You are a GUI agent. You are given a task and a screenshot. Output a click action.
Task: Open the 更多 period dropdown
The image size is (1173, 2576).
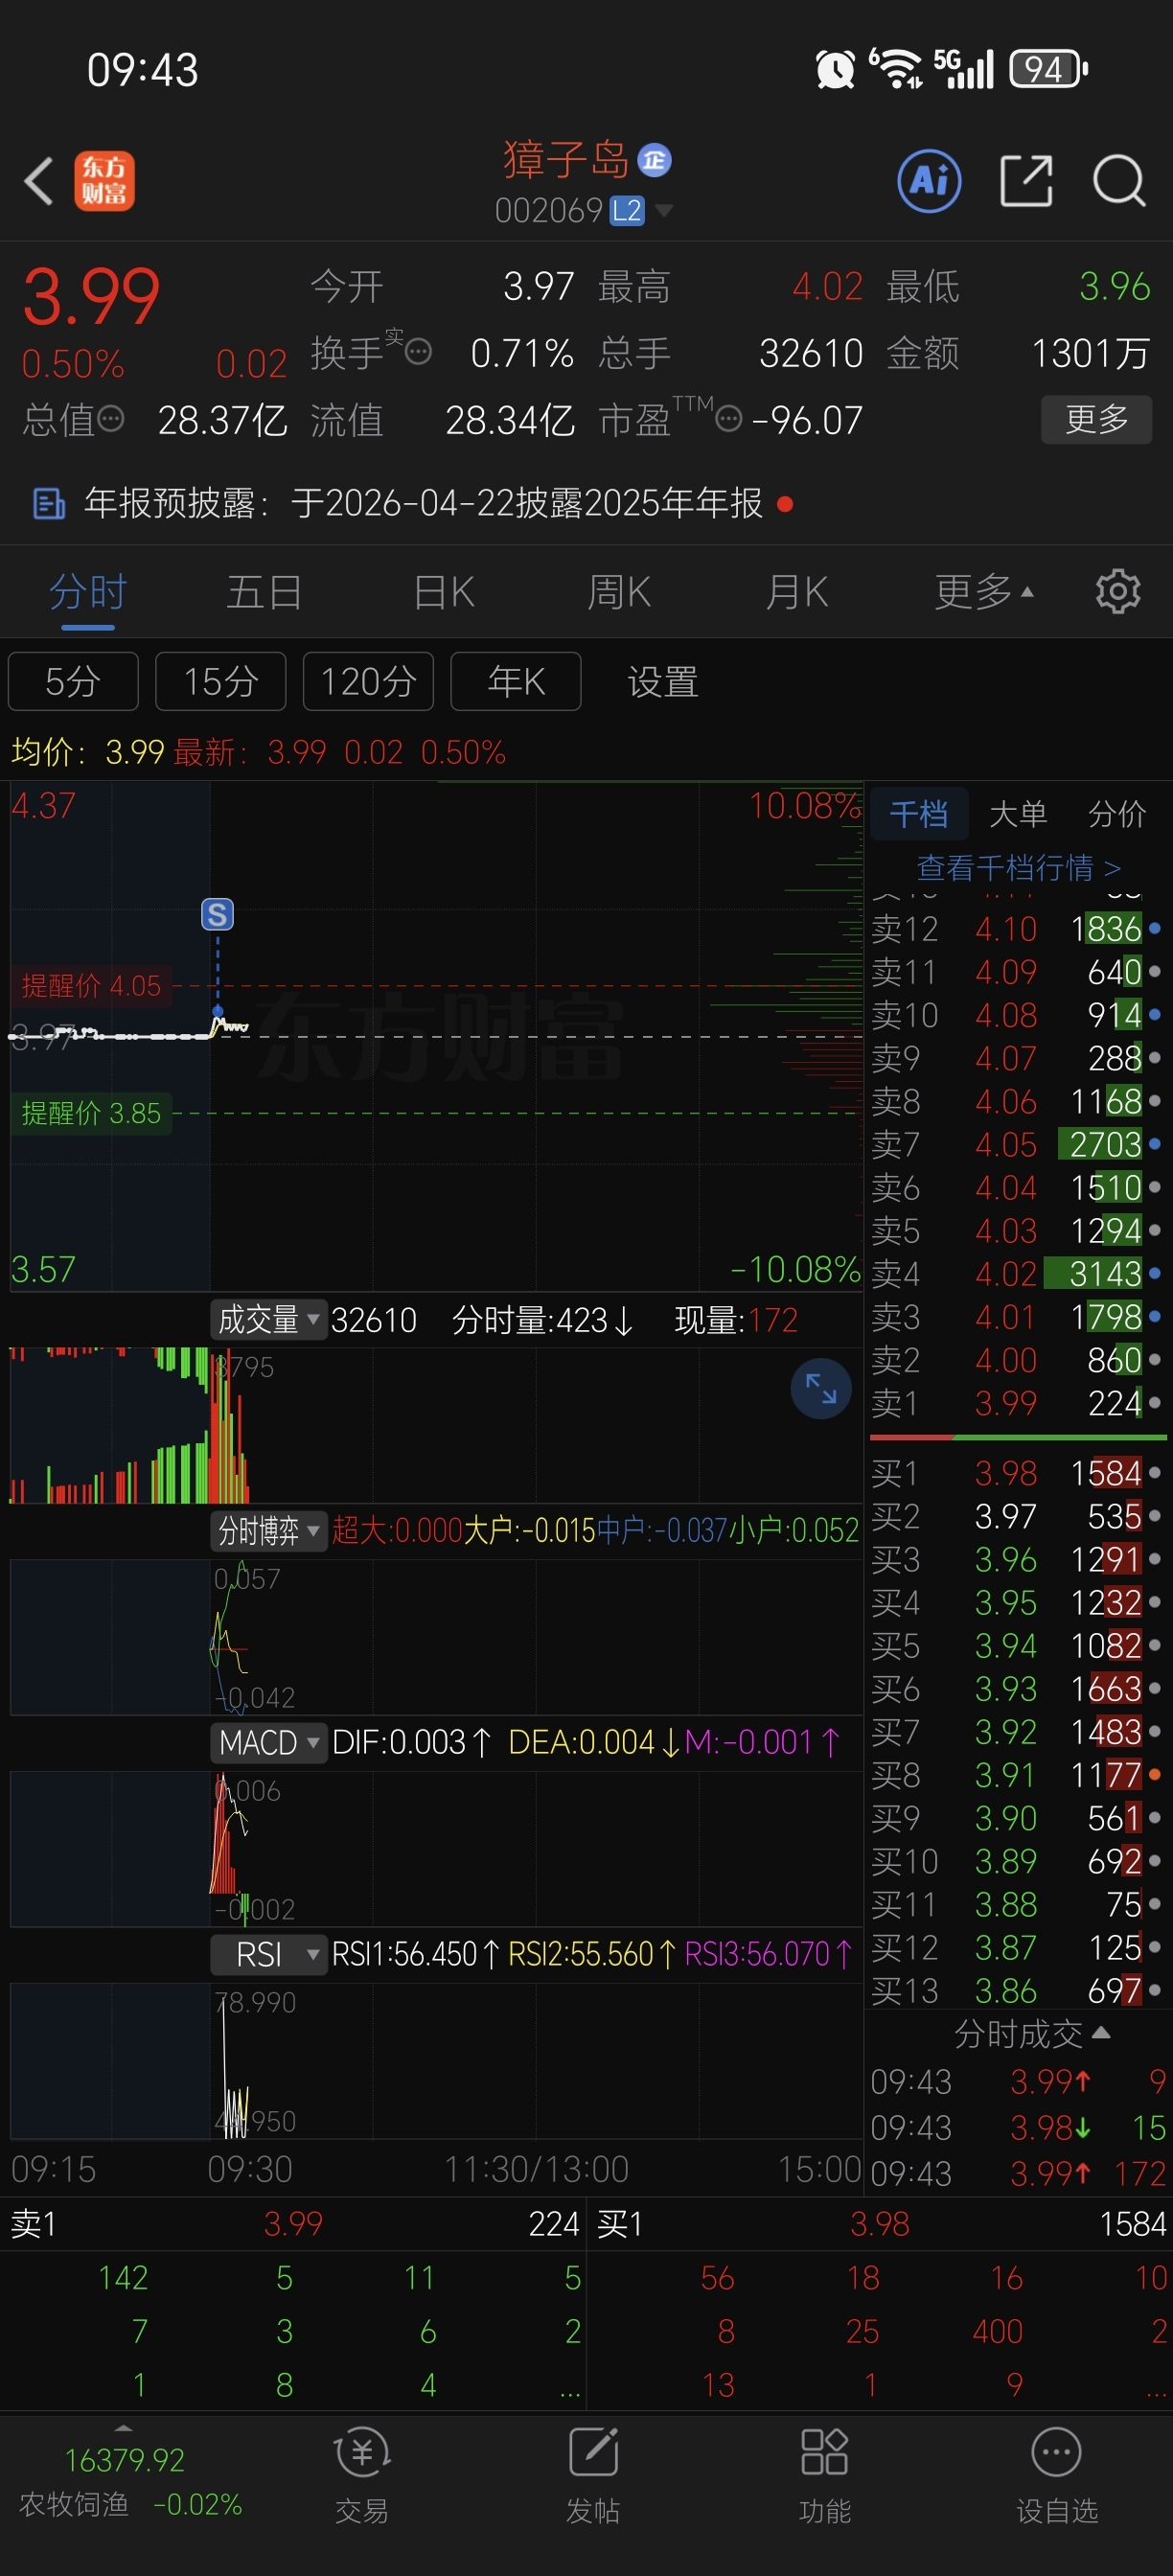(984, 592)
